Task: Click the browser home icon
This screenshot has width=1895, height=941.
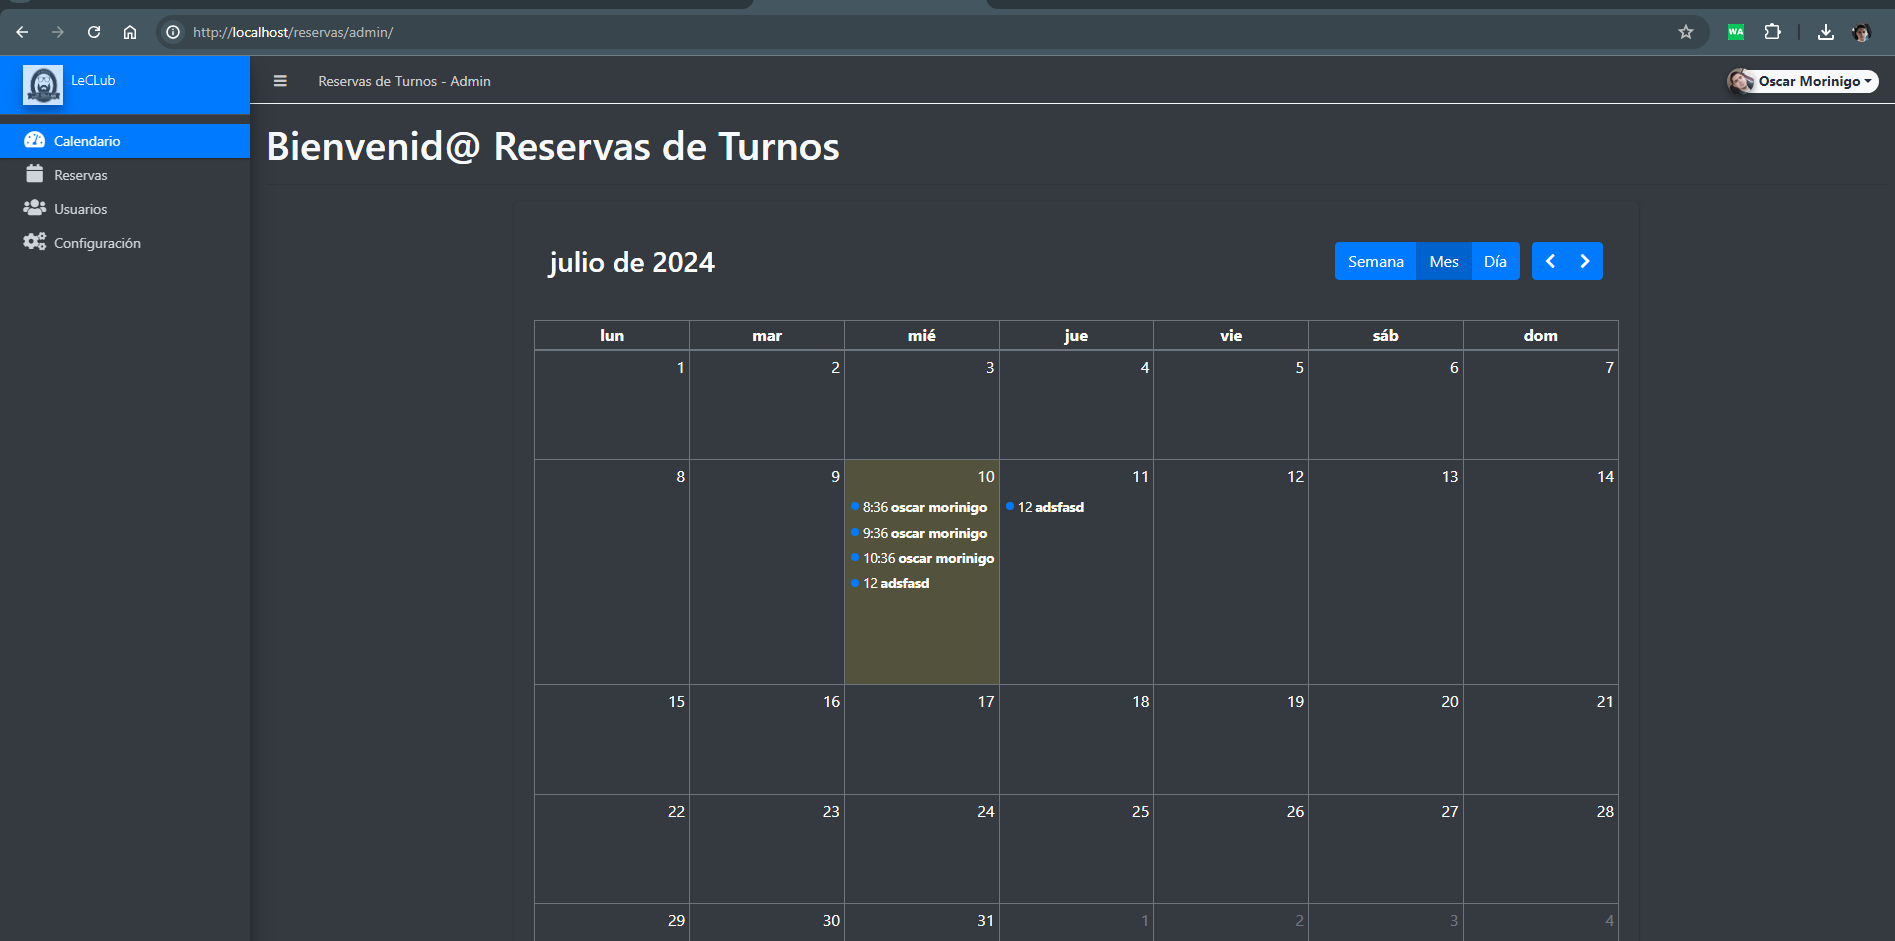Action: coord(130,32)
